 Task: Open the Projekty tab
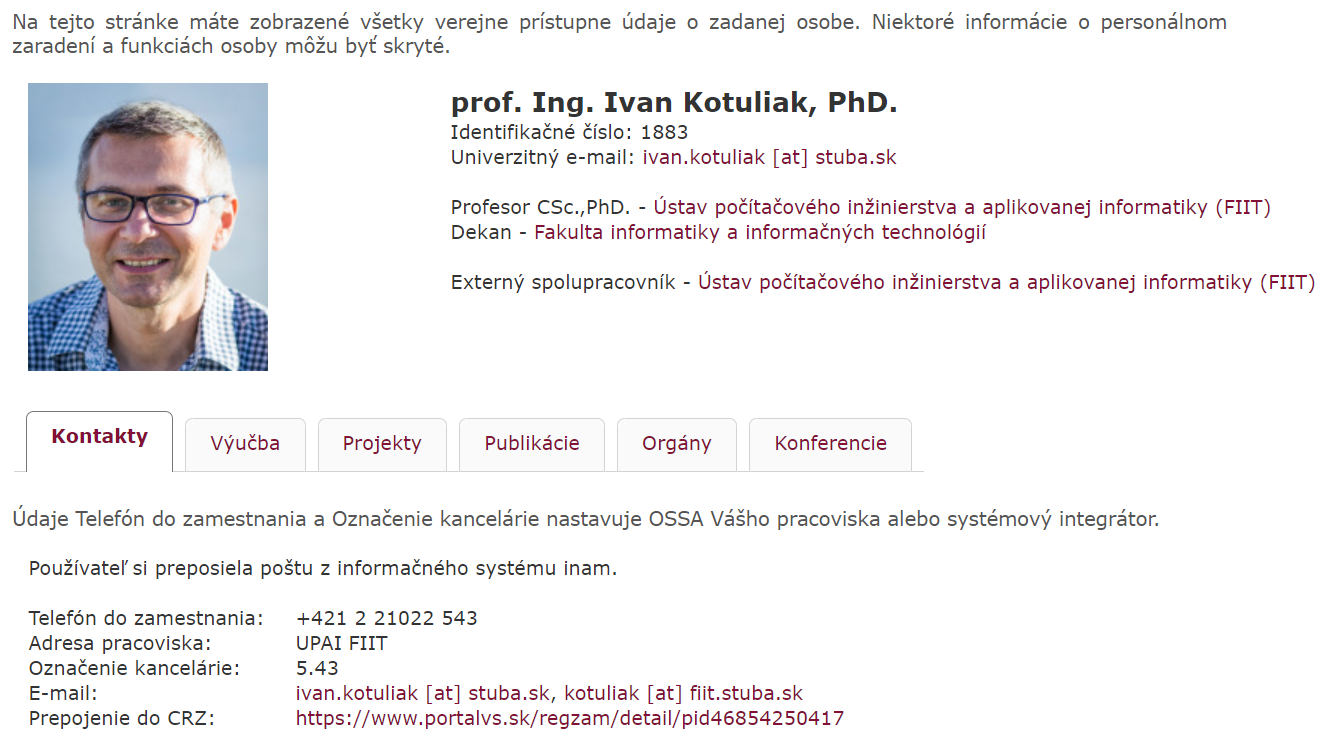382,444
